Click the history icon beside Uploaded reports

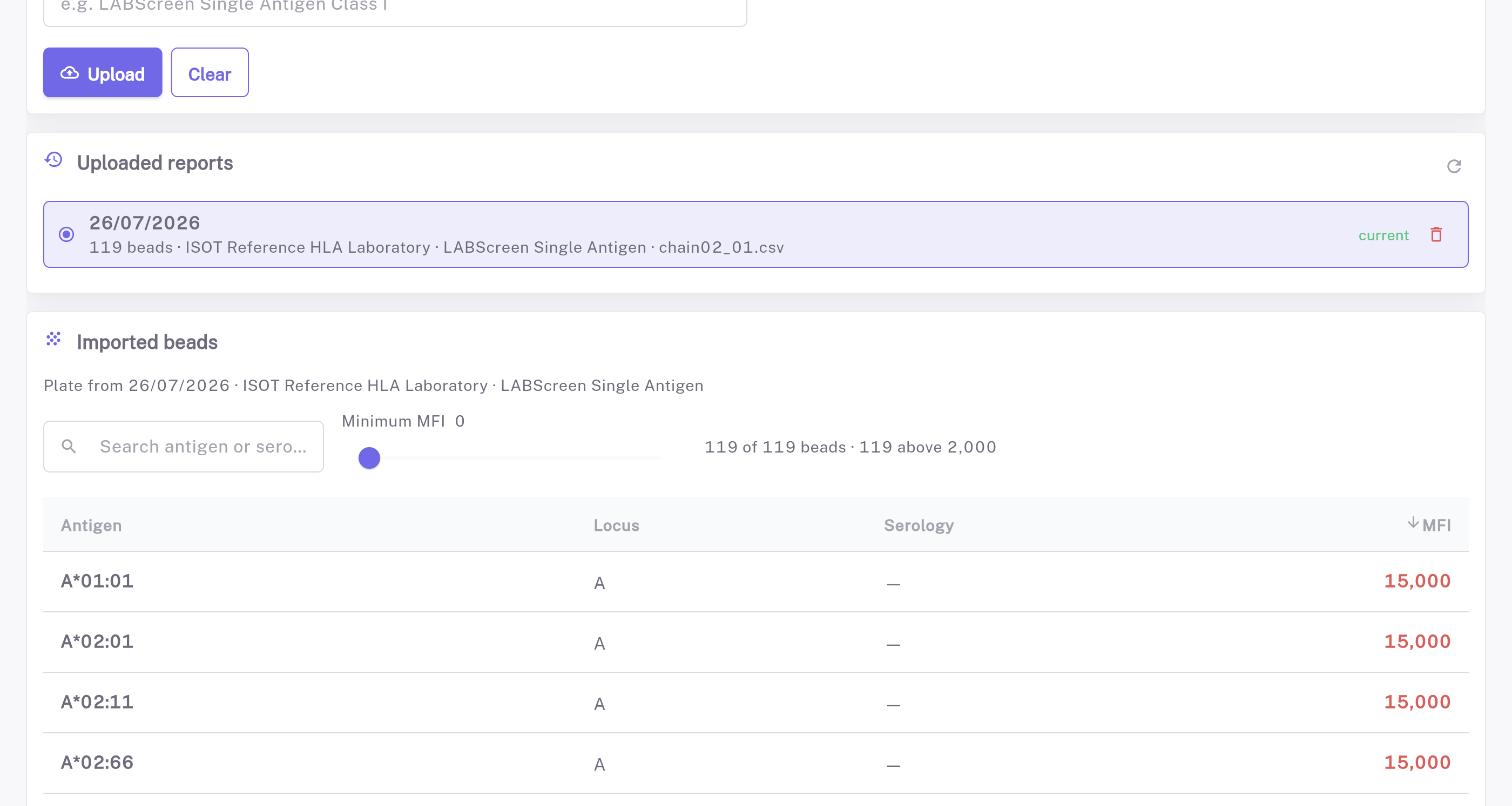[x=54, y=160]
